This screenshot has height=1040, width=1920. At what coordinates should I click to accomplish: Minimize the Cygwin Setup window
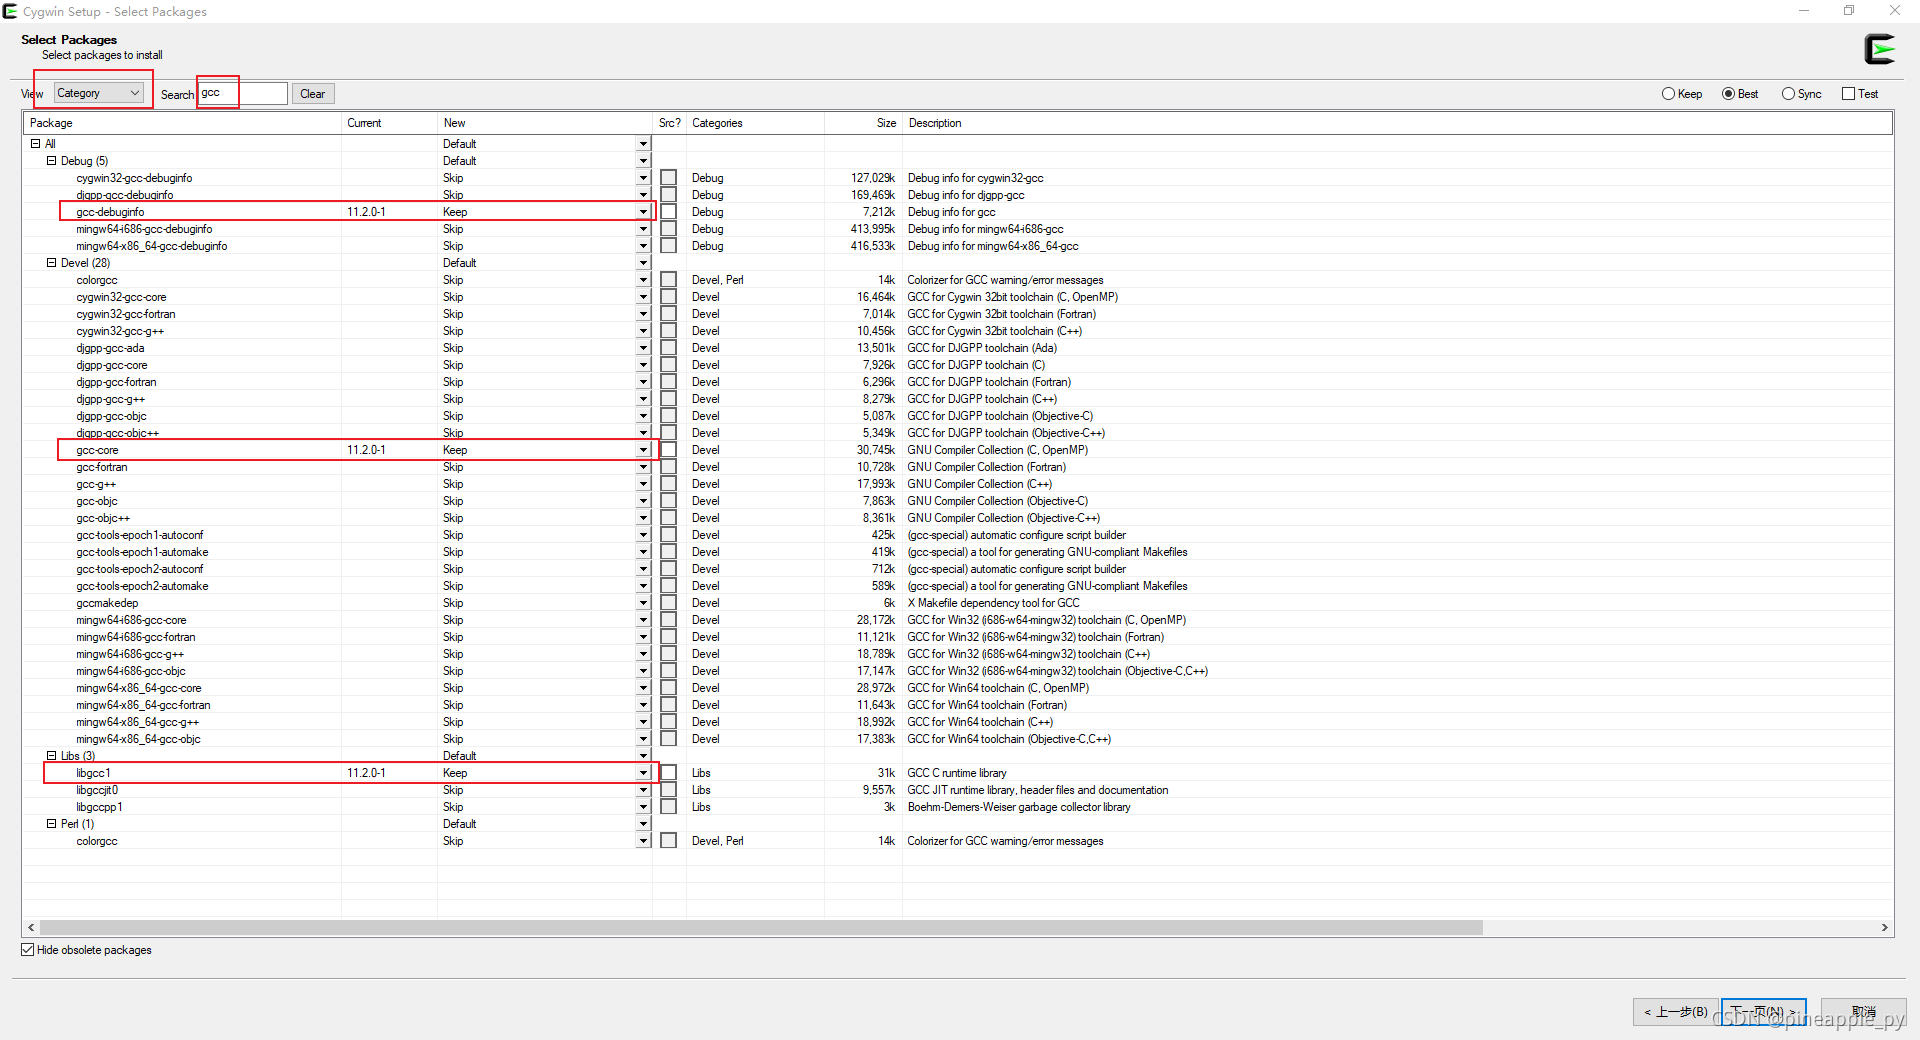click(x=1804, y=11)
